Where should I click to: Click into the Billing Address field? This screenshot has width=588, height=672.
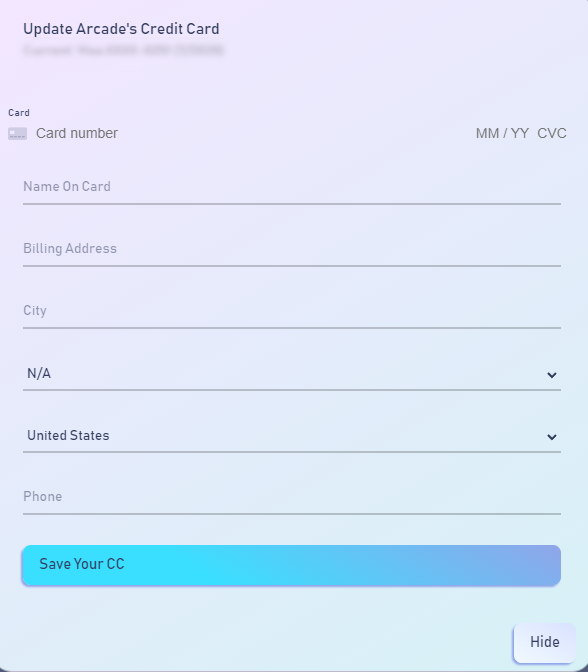(292, 249)
